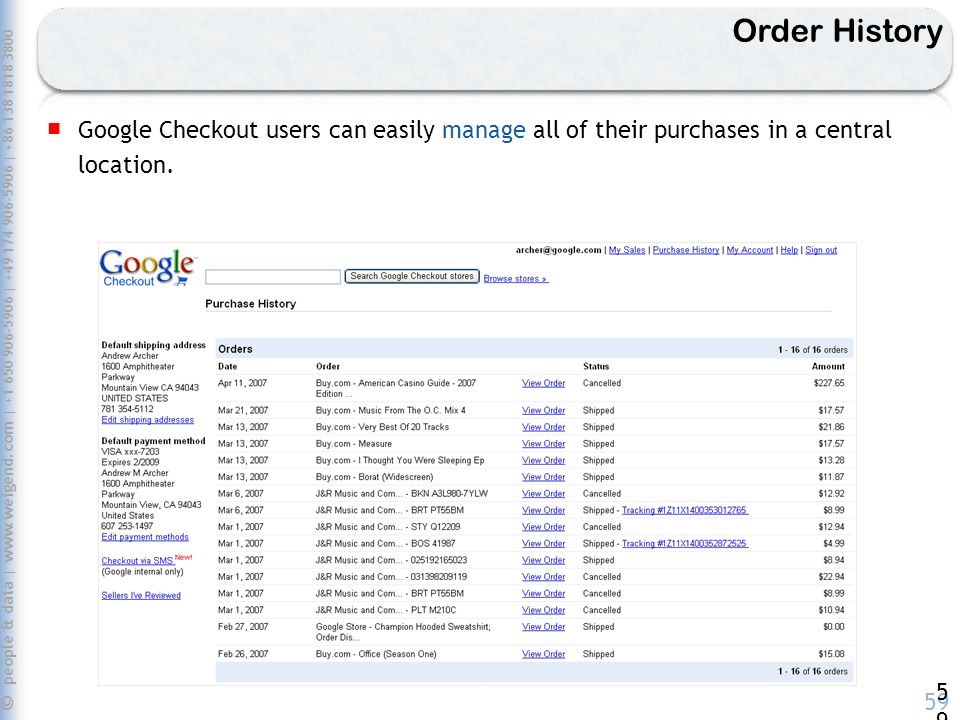Click the word 'manage' in the slide bullet

pos(484,130)
